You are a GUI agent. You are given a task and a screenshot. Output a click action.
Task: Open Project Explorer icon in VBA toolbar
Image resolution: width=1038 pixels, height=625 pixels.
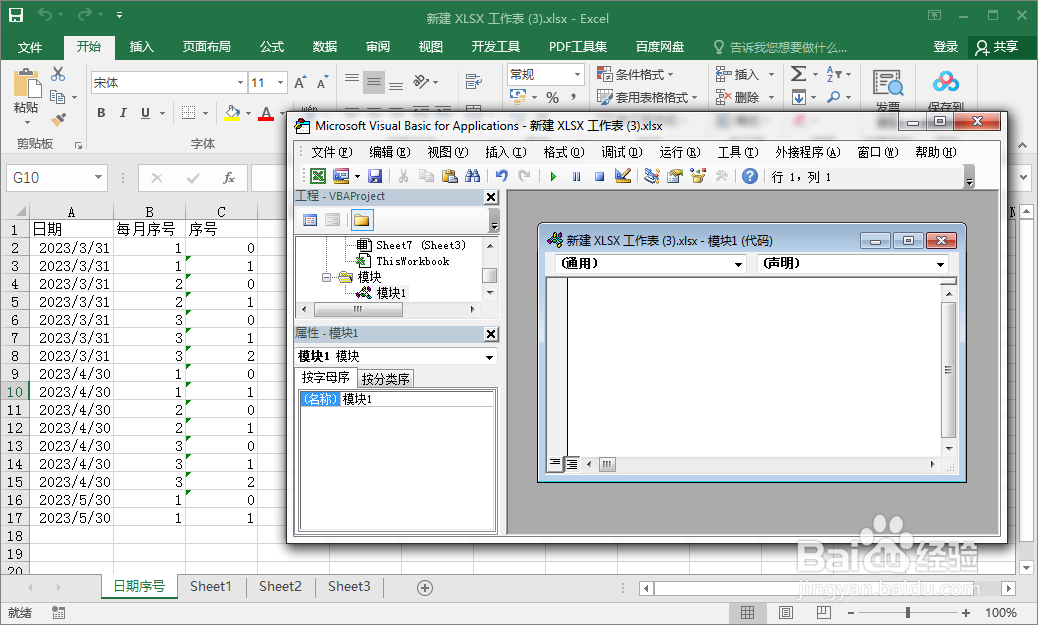pos(651,176)
